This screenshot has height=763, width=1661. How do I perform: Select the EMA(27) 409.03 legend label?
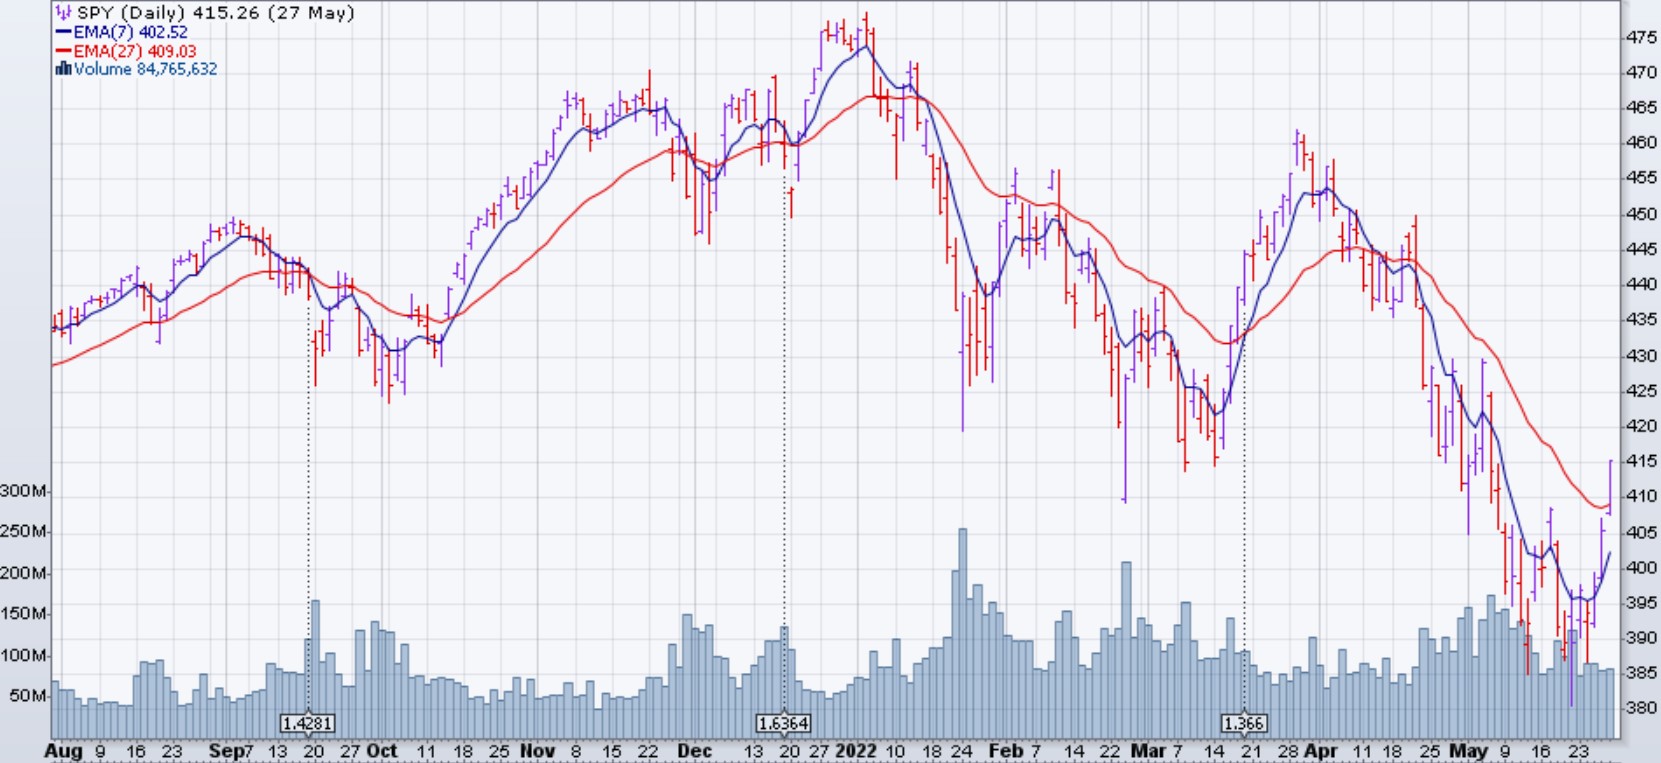[x=135, y=51]
